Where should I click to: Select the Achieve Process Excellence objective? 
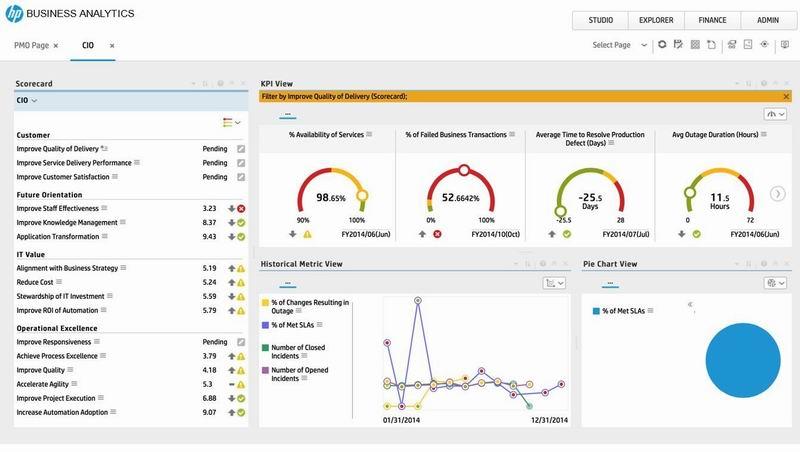(57, 356)
